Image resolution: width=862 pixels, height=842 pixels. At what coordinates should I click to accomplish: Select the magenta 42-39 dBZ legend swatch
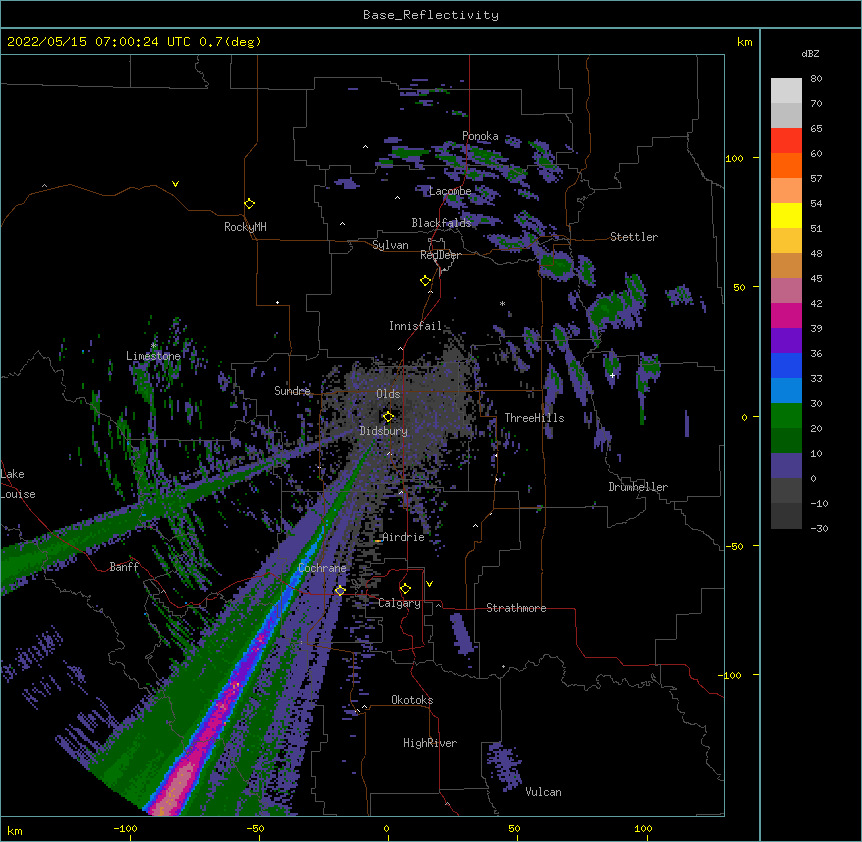click(x=786, y=315)
